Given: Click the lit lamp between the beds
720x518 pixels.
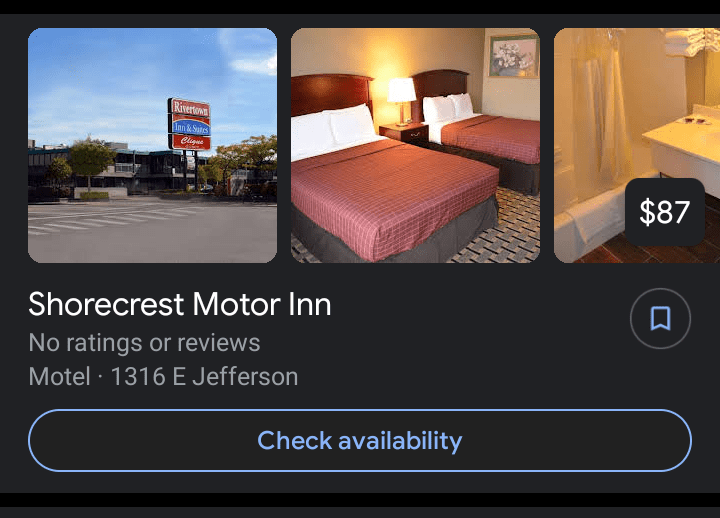Looking at the screenshot, I should click(x=401, y=101).
